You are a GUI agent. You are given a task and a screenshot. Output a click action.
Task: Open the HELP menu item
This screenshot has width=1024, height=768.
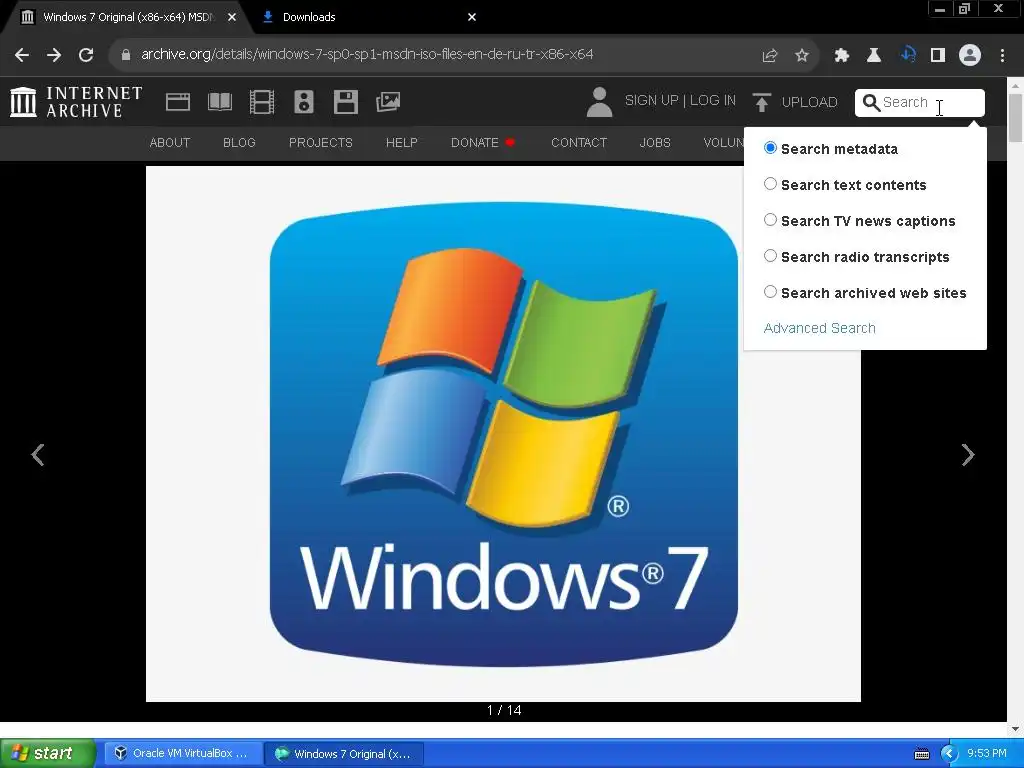(402, 142)
